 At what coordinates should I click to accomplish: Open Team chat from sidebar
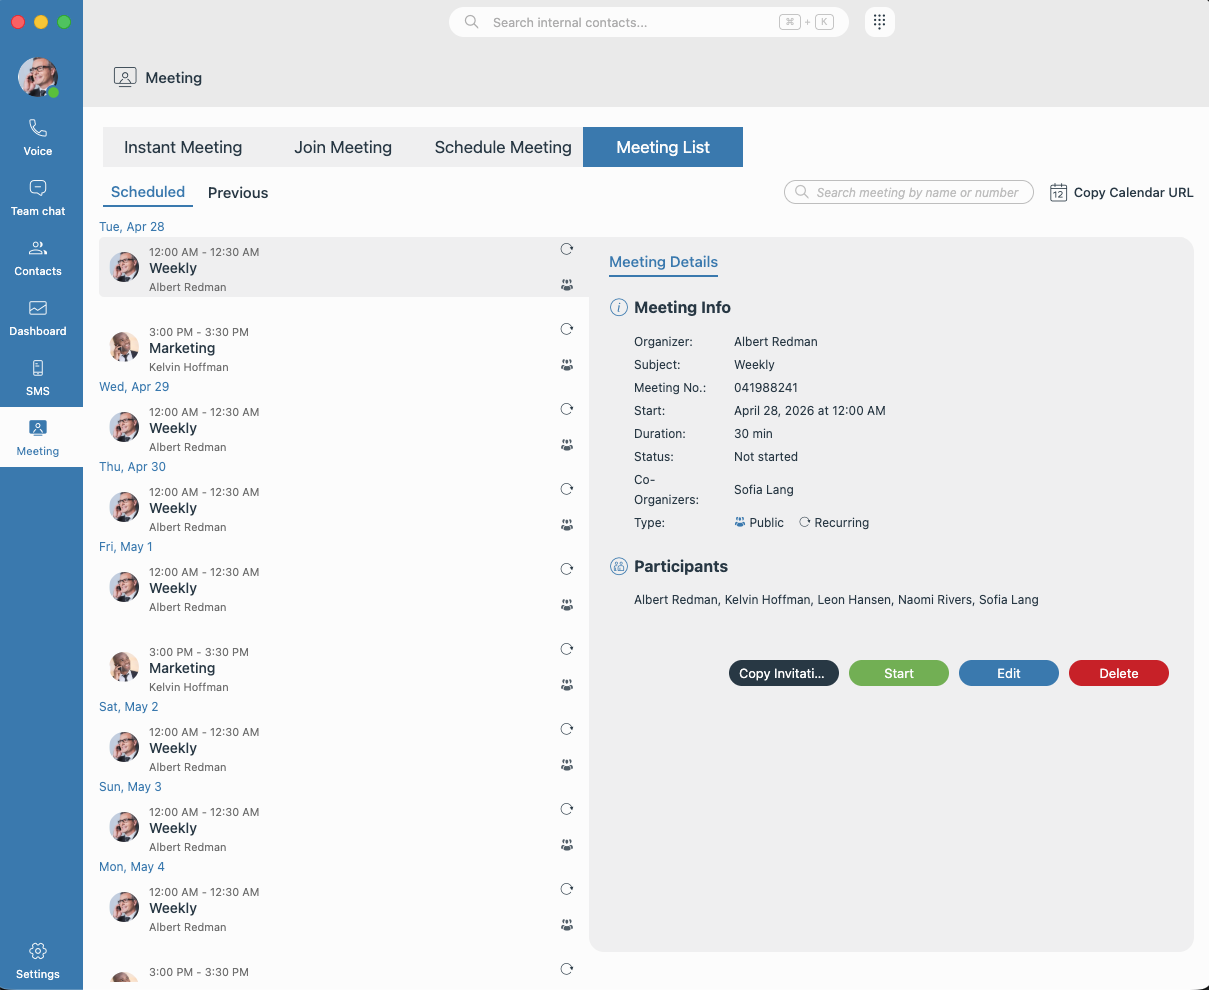point(38,197)
